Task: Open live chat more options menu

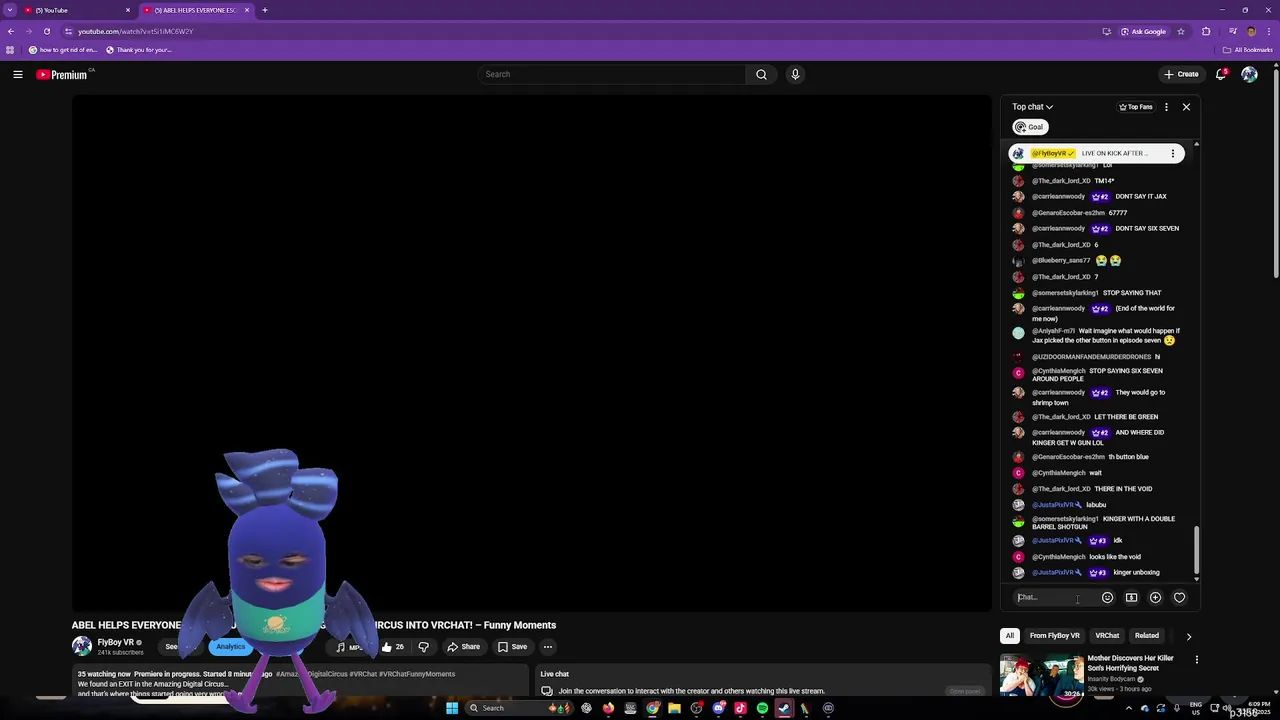Action: click(1166, 107)
